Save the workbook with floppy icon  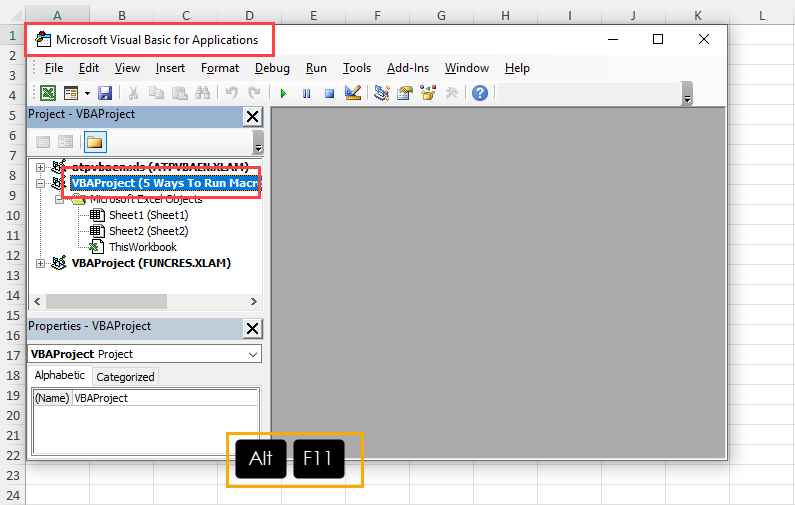pos(105,93)
